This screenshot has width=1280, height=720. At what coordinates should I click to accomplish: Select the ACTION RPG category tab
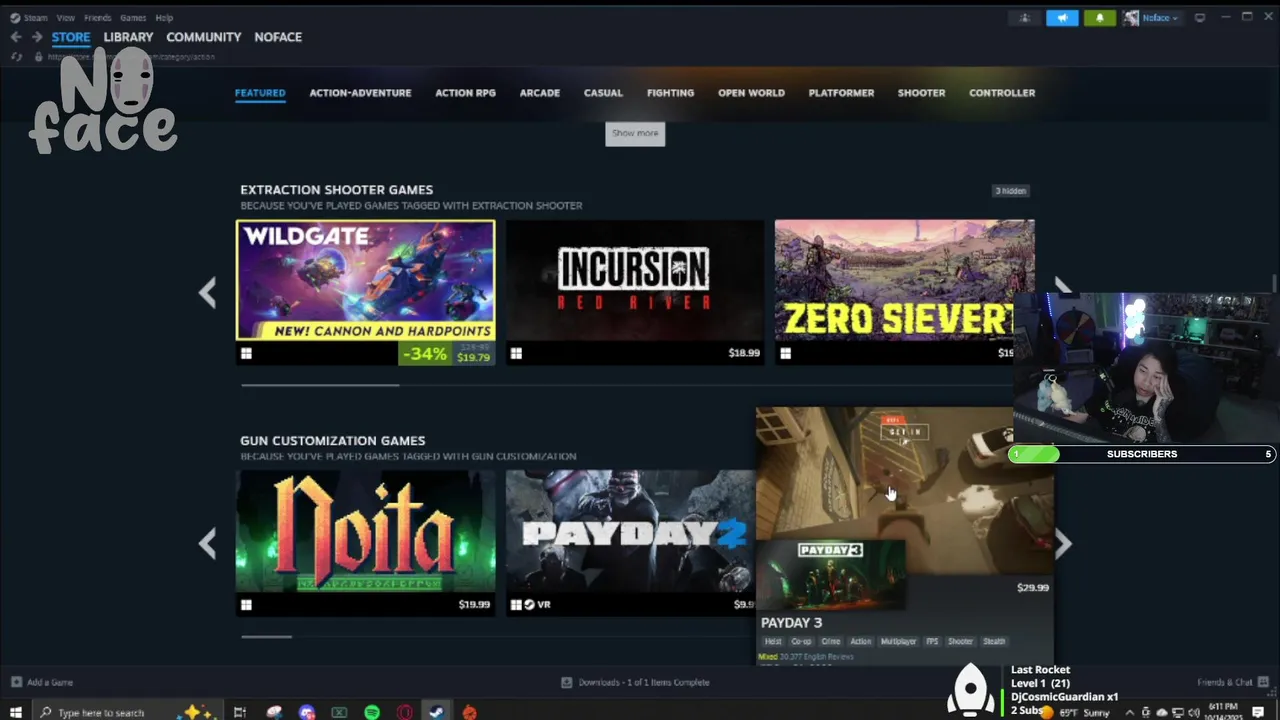click(x=465, y=93)
